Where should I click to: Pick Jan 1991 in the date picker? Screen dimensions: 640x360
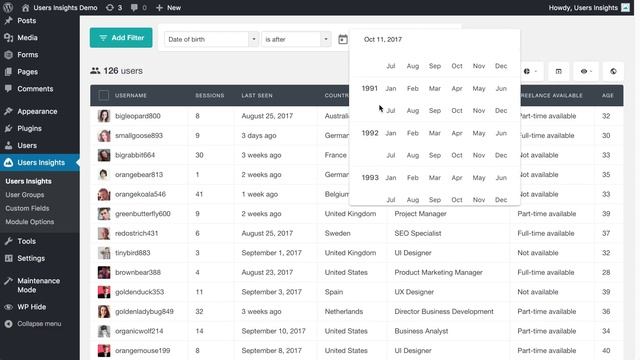[x=391, y=89]
